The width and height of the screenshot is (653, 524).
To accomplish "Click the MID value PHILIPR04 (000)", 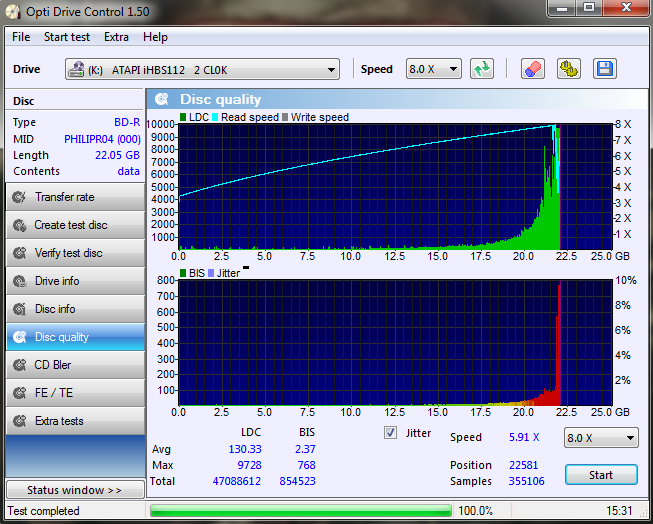I will point(102,139).
